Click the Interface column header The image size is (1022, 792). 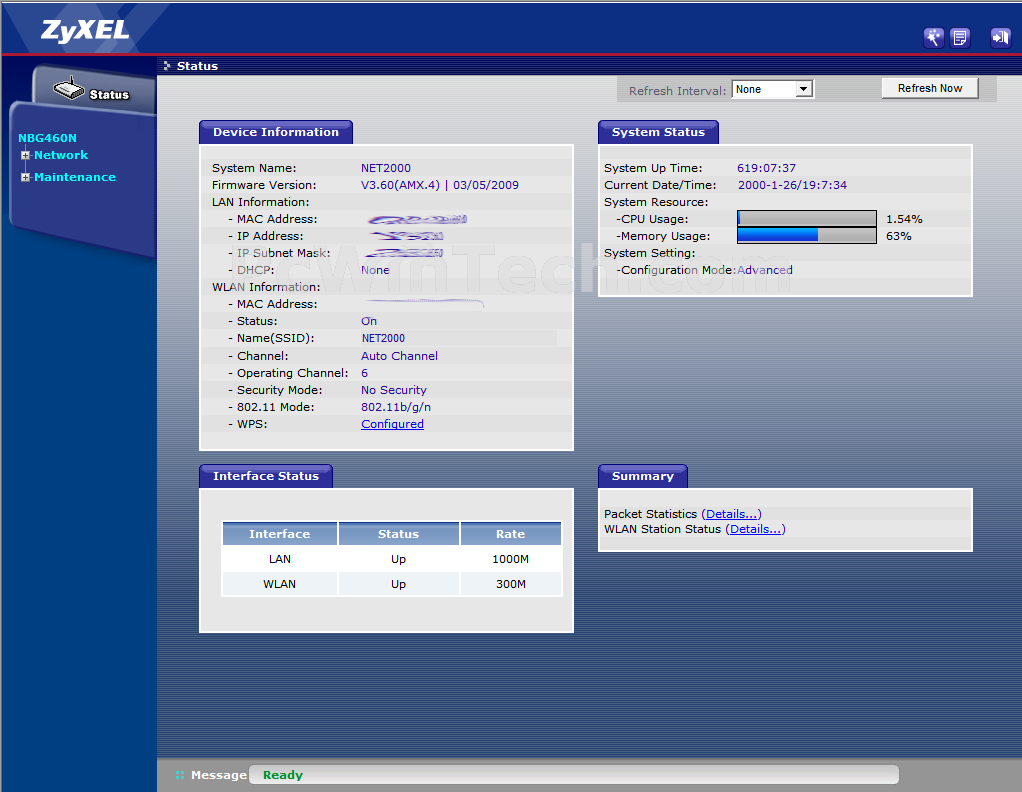tap(280, 534)
